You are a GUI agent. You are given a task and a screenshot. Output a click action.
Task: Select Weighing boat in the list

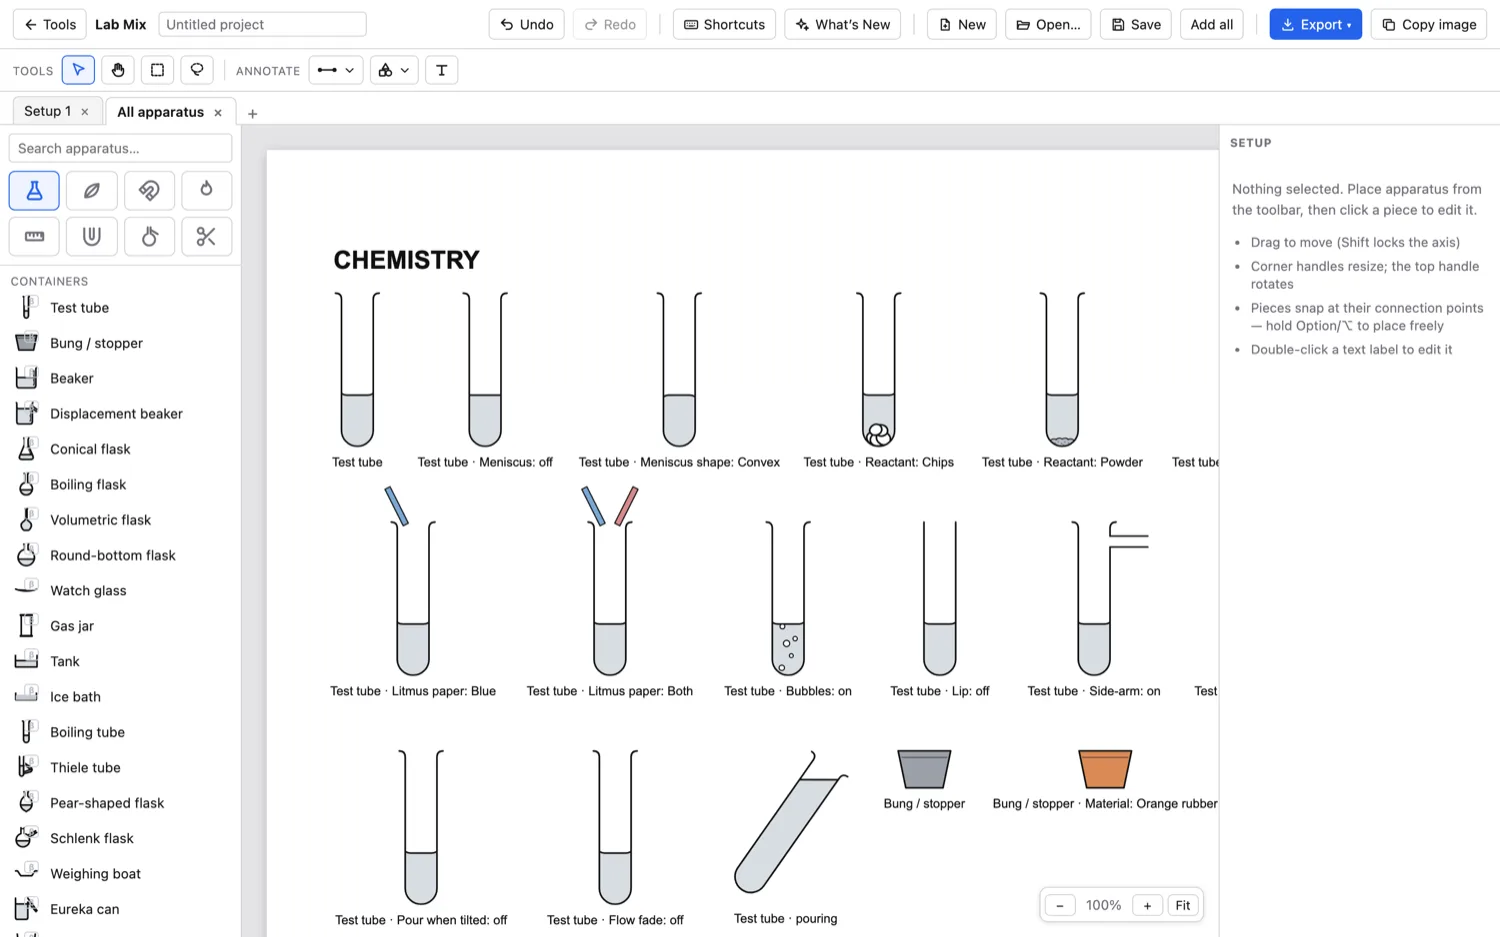pyautogui.click(x=120, y=874)
